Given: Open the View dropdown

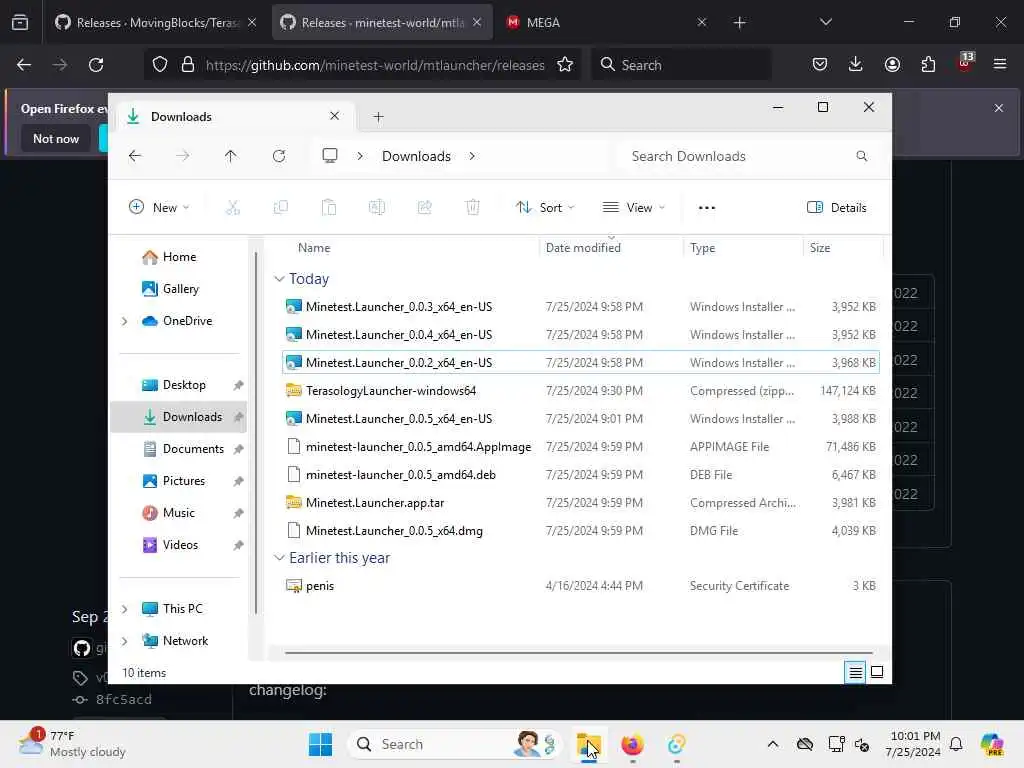Looking at the screenshot, I should 633,208.
